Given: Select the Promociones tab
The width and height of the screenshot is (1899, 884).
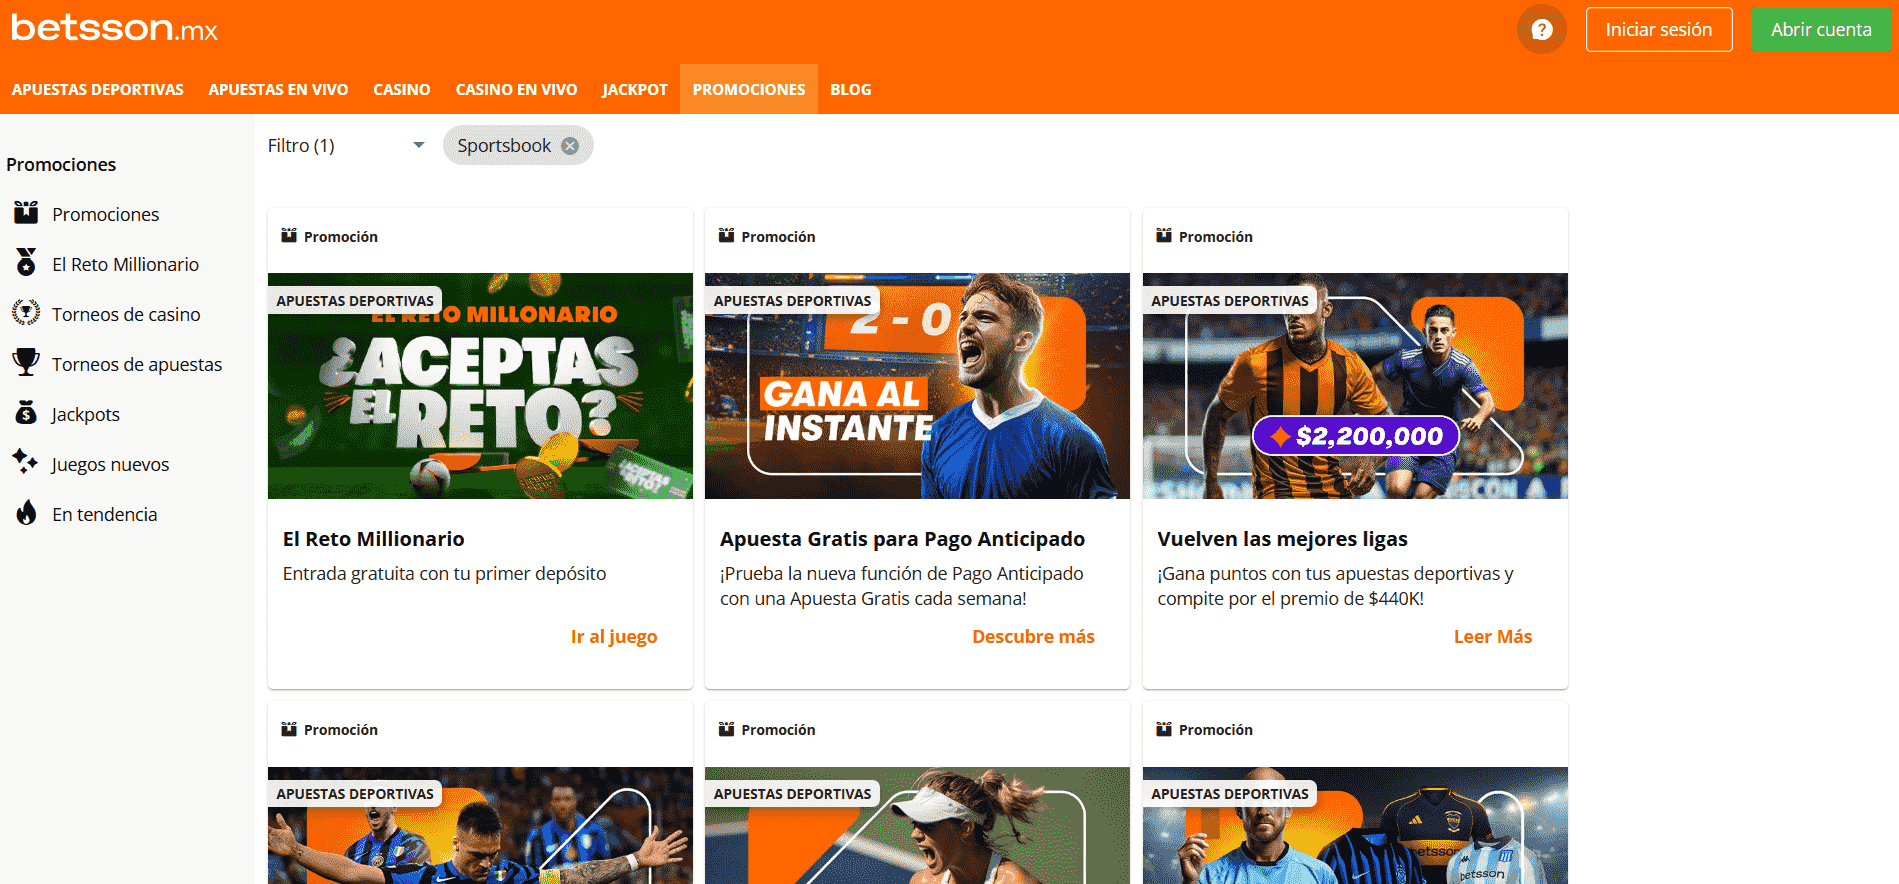Looking at the screenshot, I should point(749,89).
